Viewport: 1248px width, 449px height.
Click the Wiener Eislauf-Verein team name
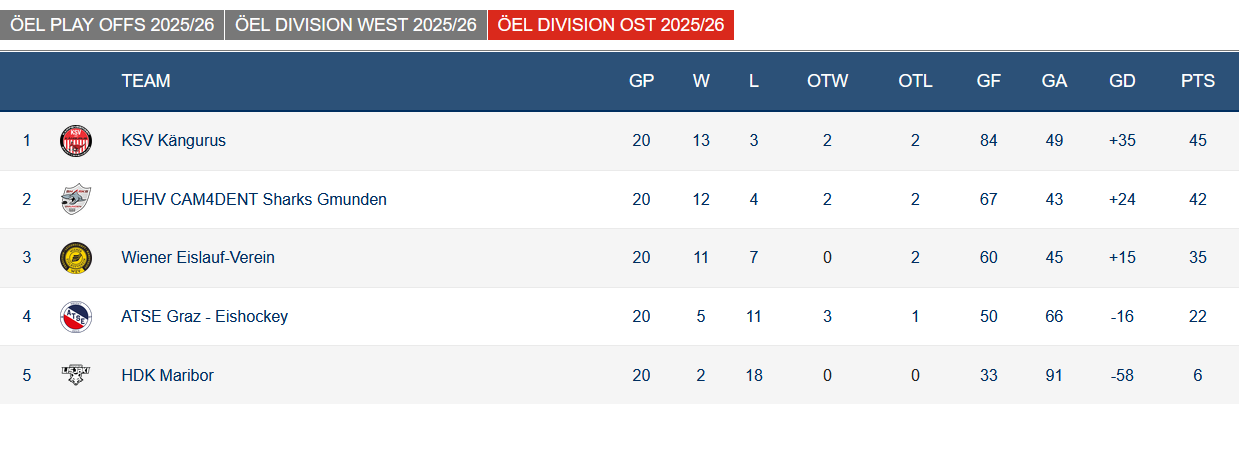tap(198, 258)
